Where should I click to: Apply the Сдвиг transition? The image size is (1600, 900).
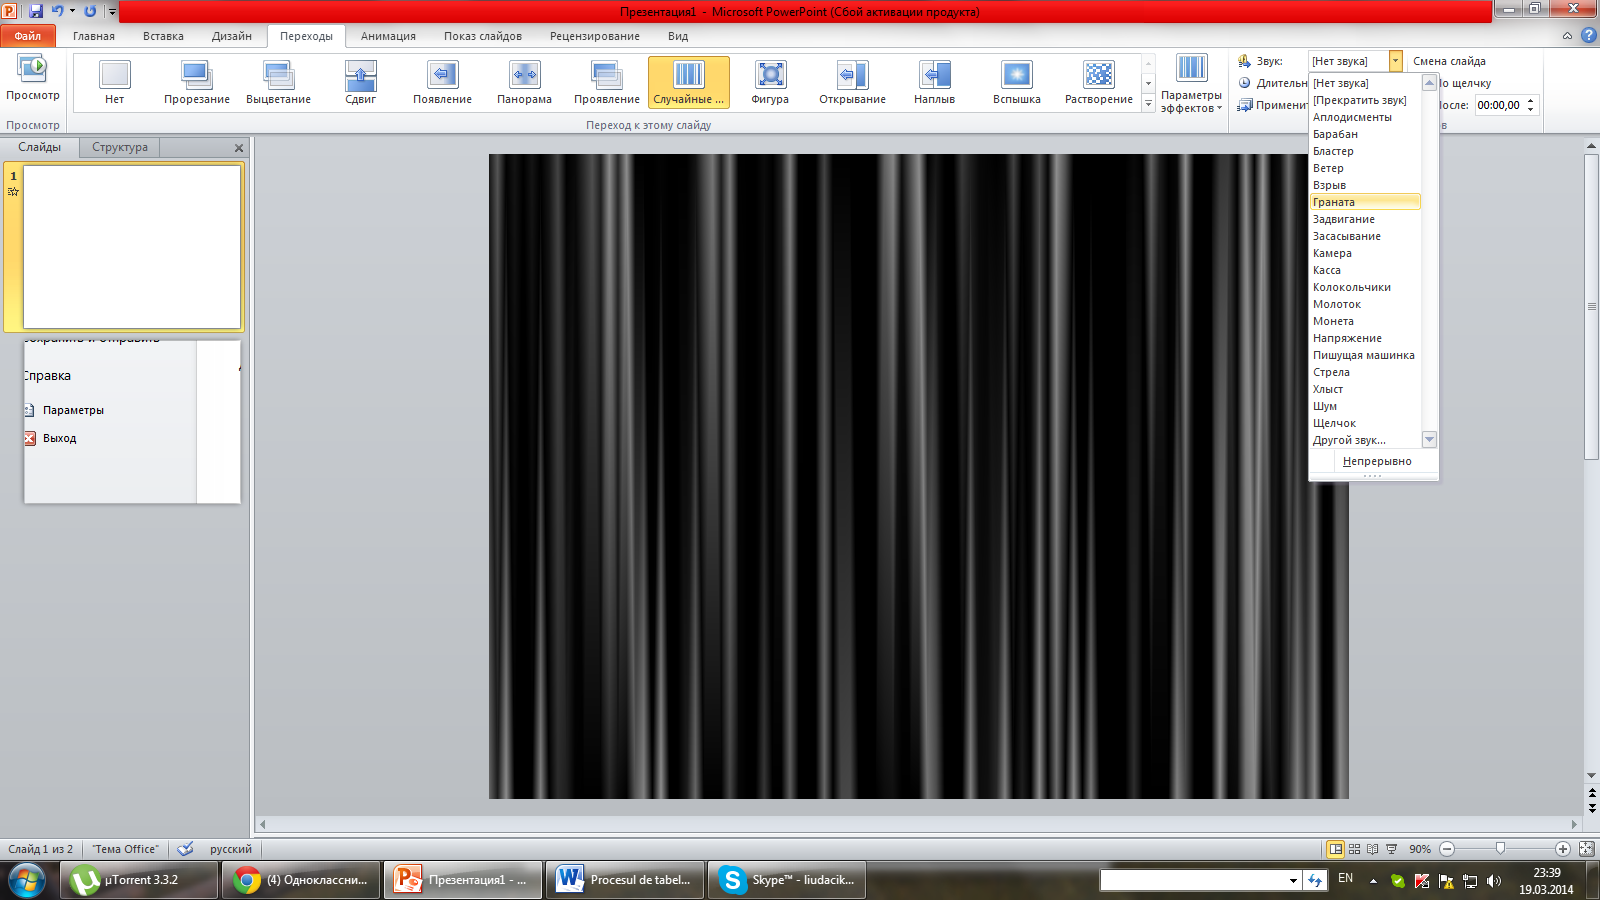point(361,81)
